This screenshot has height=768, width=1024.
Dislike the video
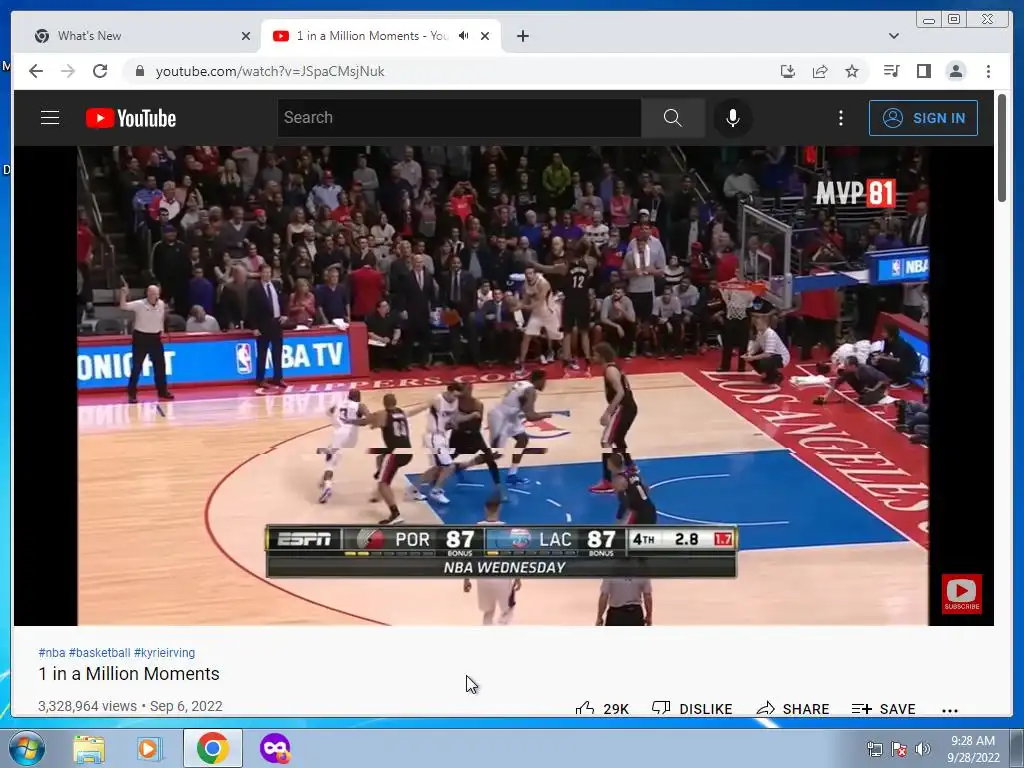(692, 709)
